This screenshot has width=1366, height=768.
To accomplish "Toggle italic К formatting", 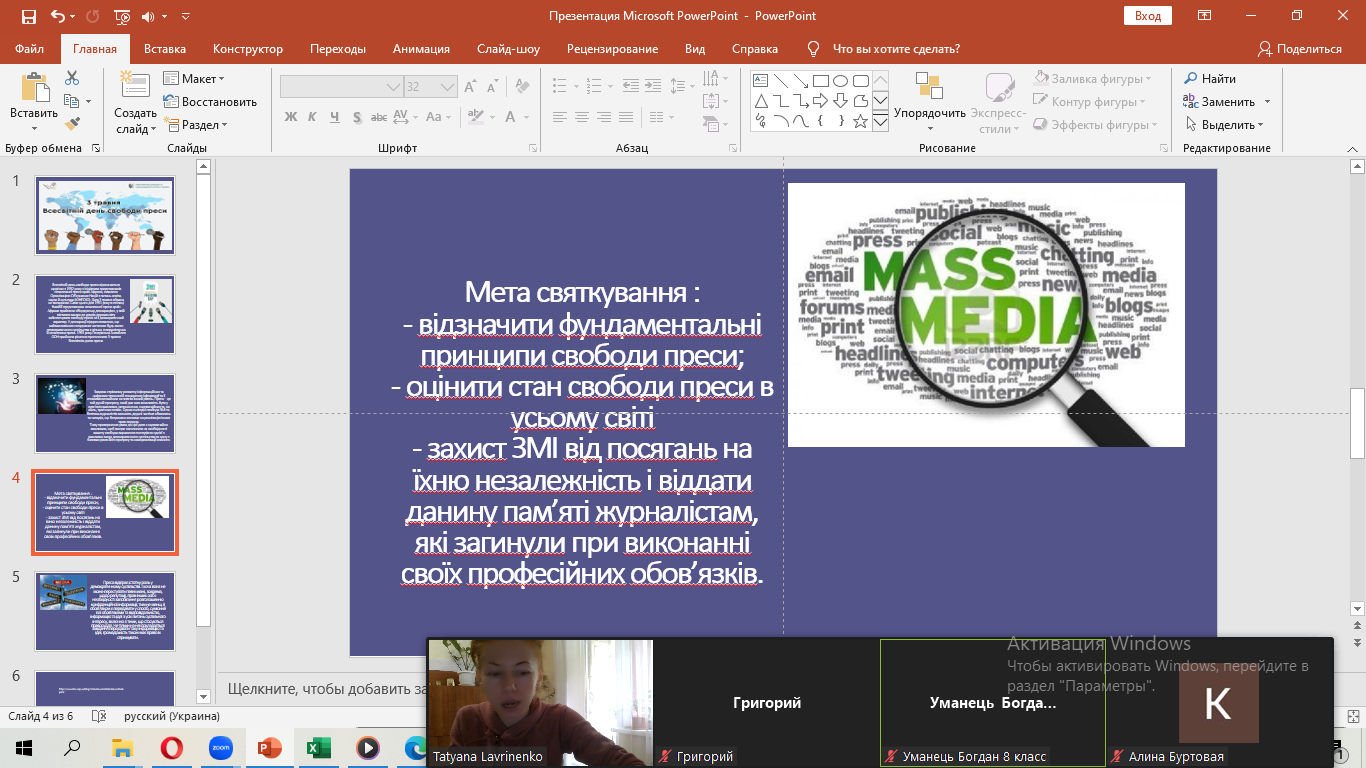I will coord(312,117).
